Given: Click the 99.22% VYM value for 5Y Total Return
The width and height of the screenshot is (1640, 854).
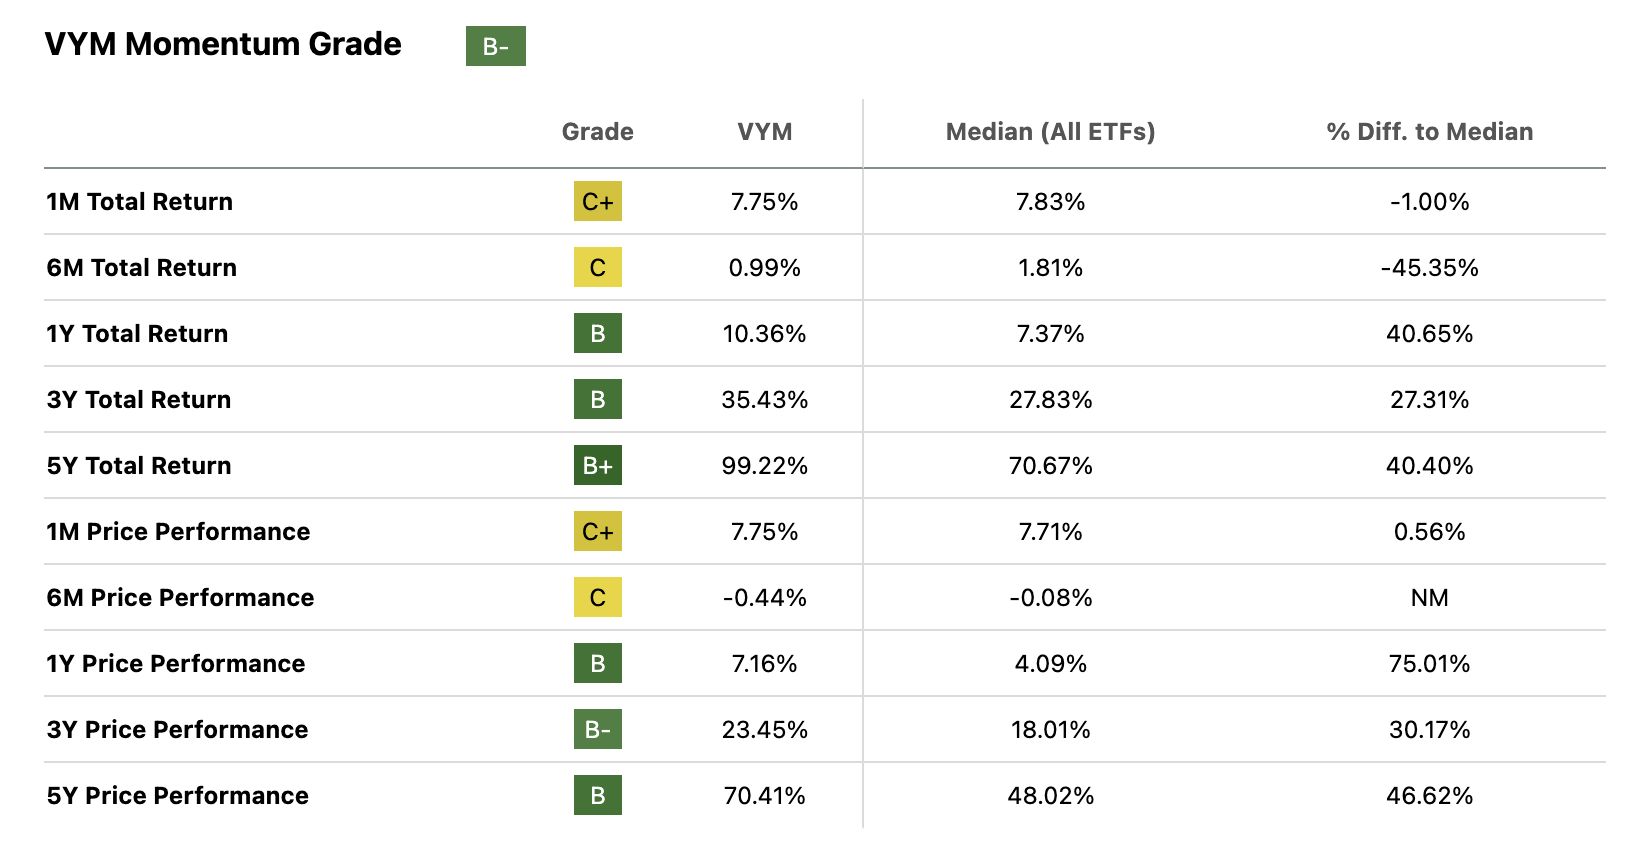Looking at the screenshot, I should point(764,466).
